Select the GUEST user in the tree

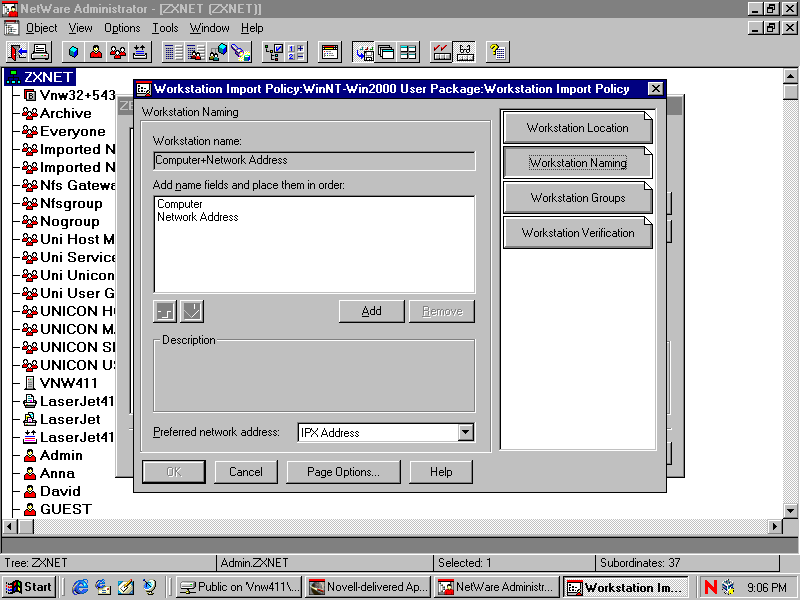point(66,509)
